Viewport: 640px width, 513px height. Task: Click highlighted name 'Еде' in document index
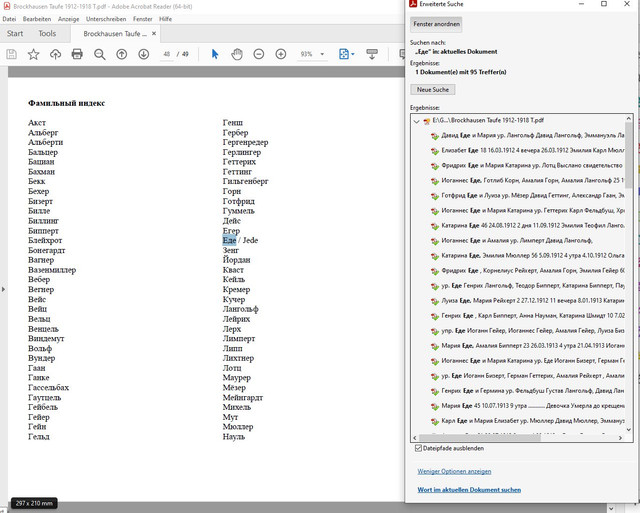229,240
